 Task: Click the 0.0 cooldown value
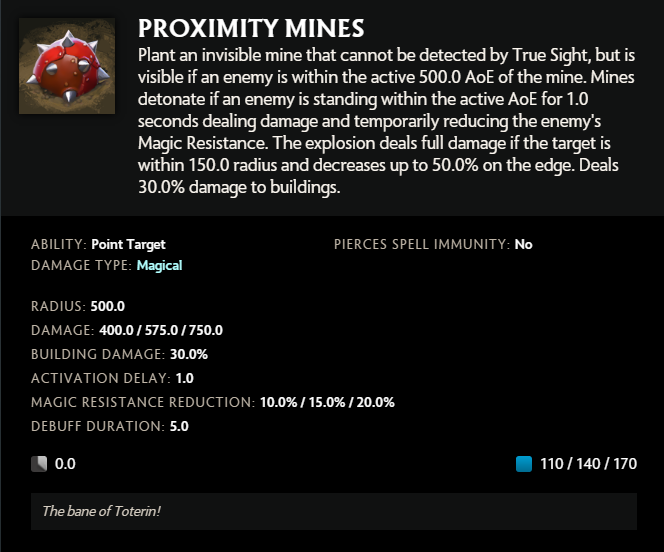pos(65,464)
